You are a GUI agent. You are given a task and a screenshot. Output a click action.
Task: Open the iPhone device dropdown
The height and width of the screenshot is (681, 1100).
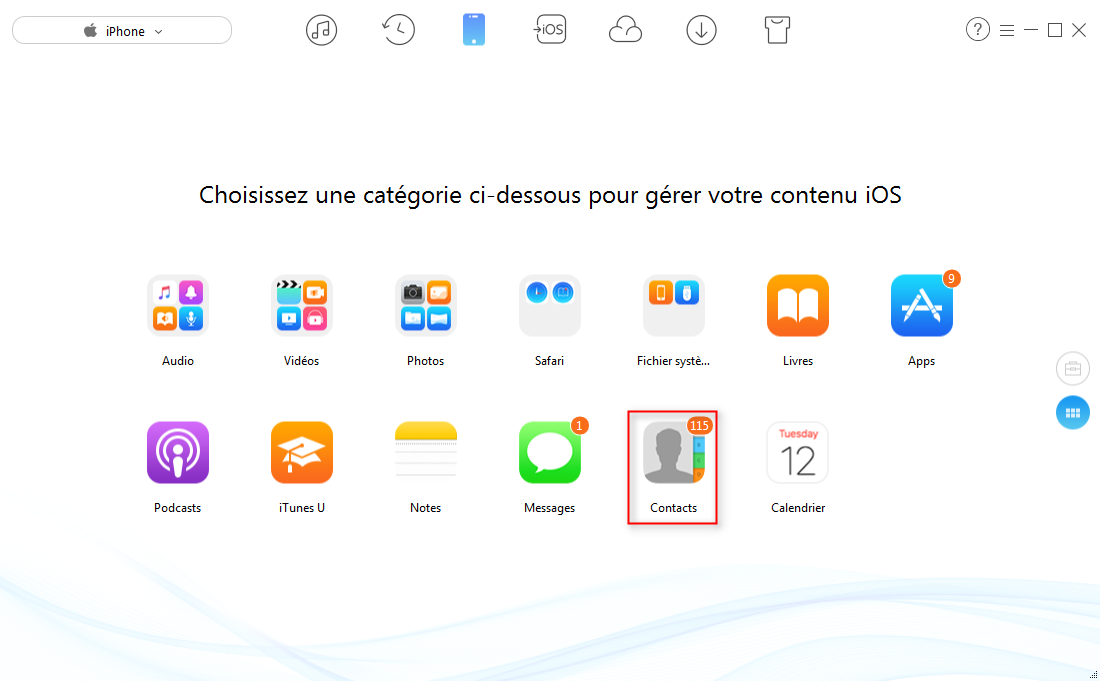coord(122,30)
